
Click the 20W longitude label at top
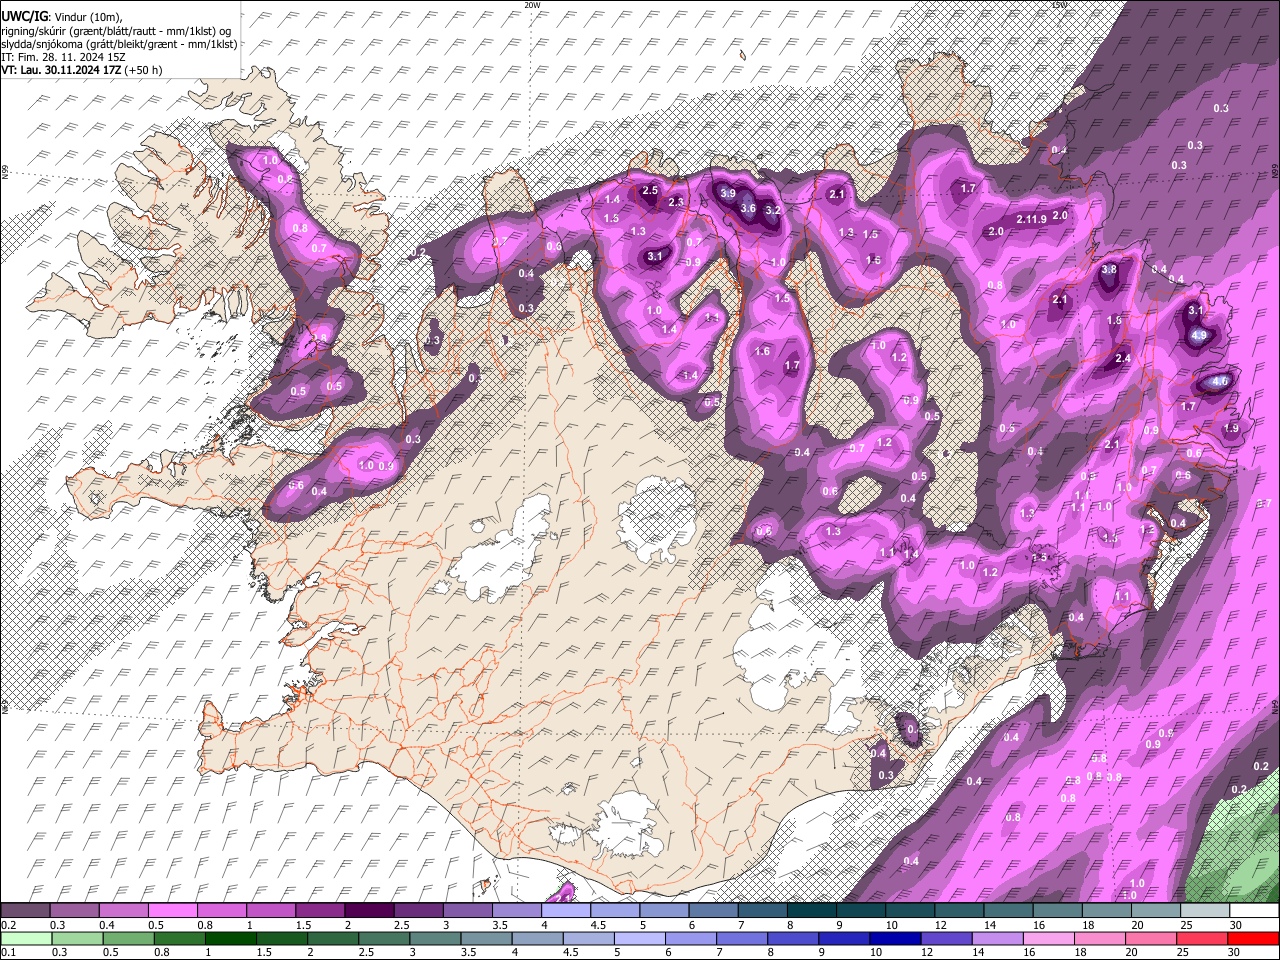532,5
